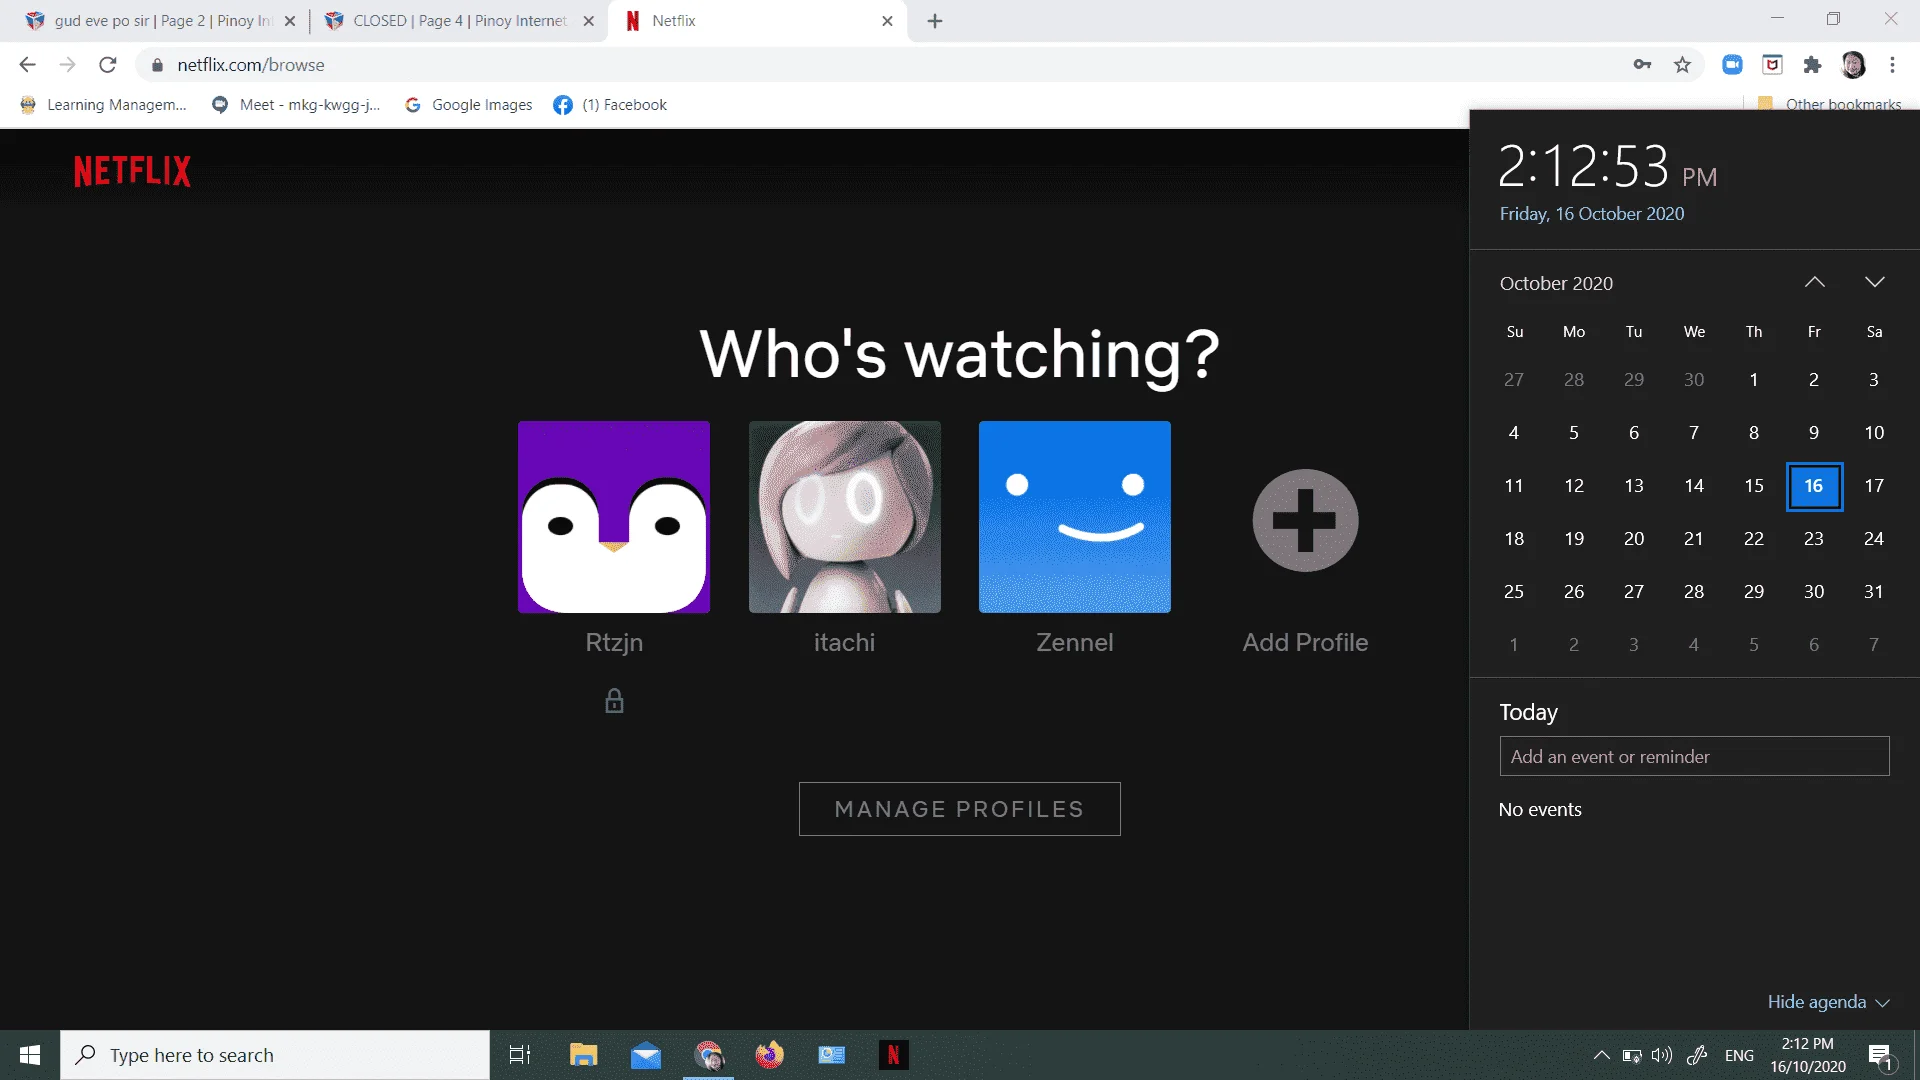Select October 31 in calendar
Screen dimensions: 1920x1080
1874,592
